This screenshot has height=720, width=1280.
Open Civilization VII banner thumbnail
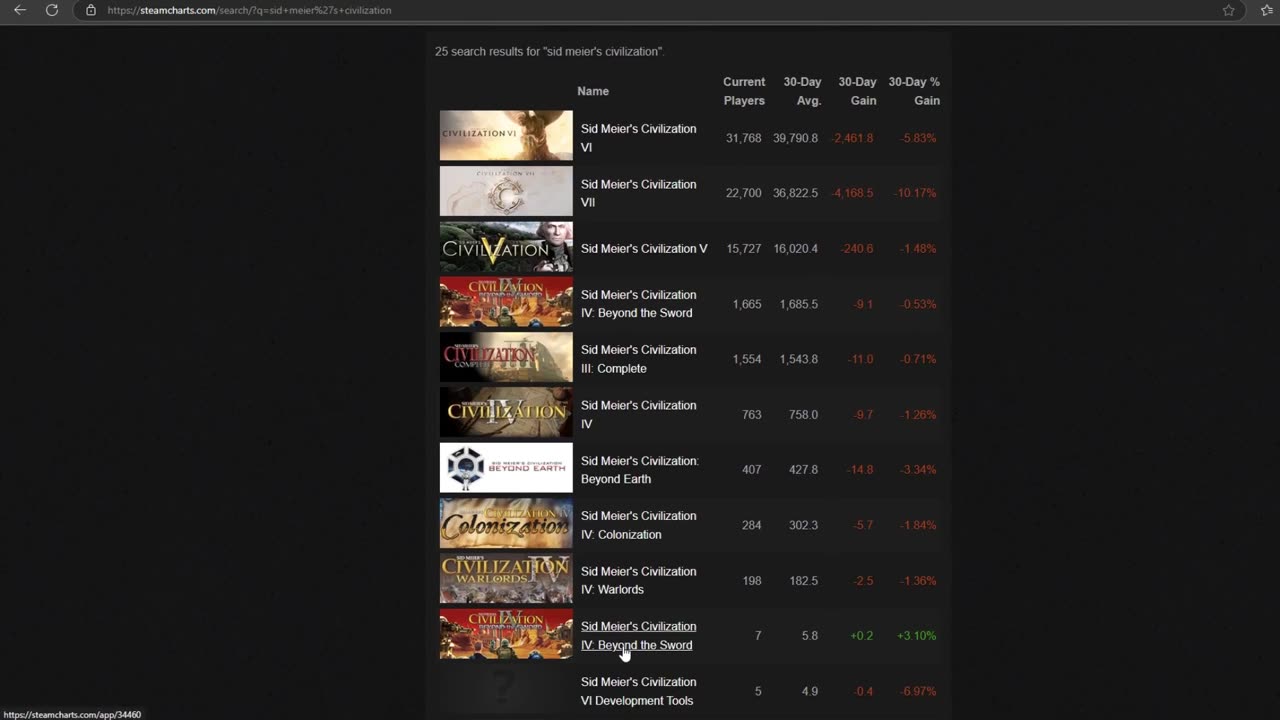tap(506, 191)
